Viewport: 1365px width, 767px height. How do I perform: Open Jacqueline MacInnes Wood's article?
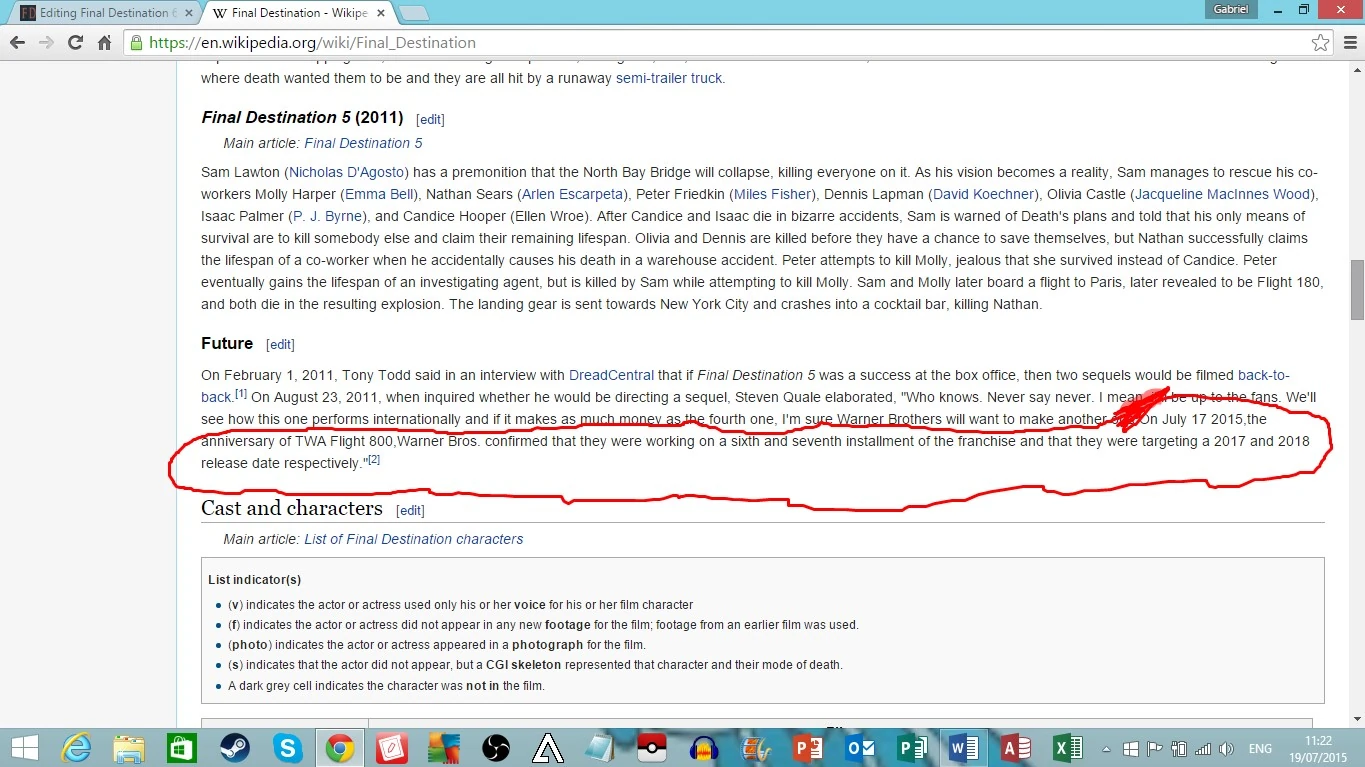pyautogui.click(x=1222, y=194)
